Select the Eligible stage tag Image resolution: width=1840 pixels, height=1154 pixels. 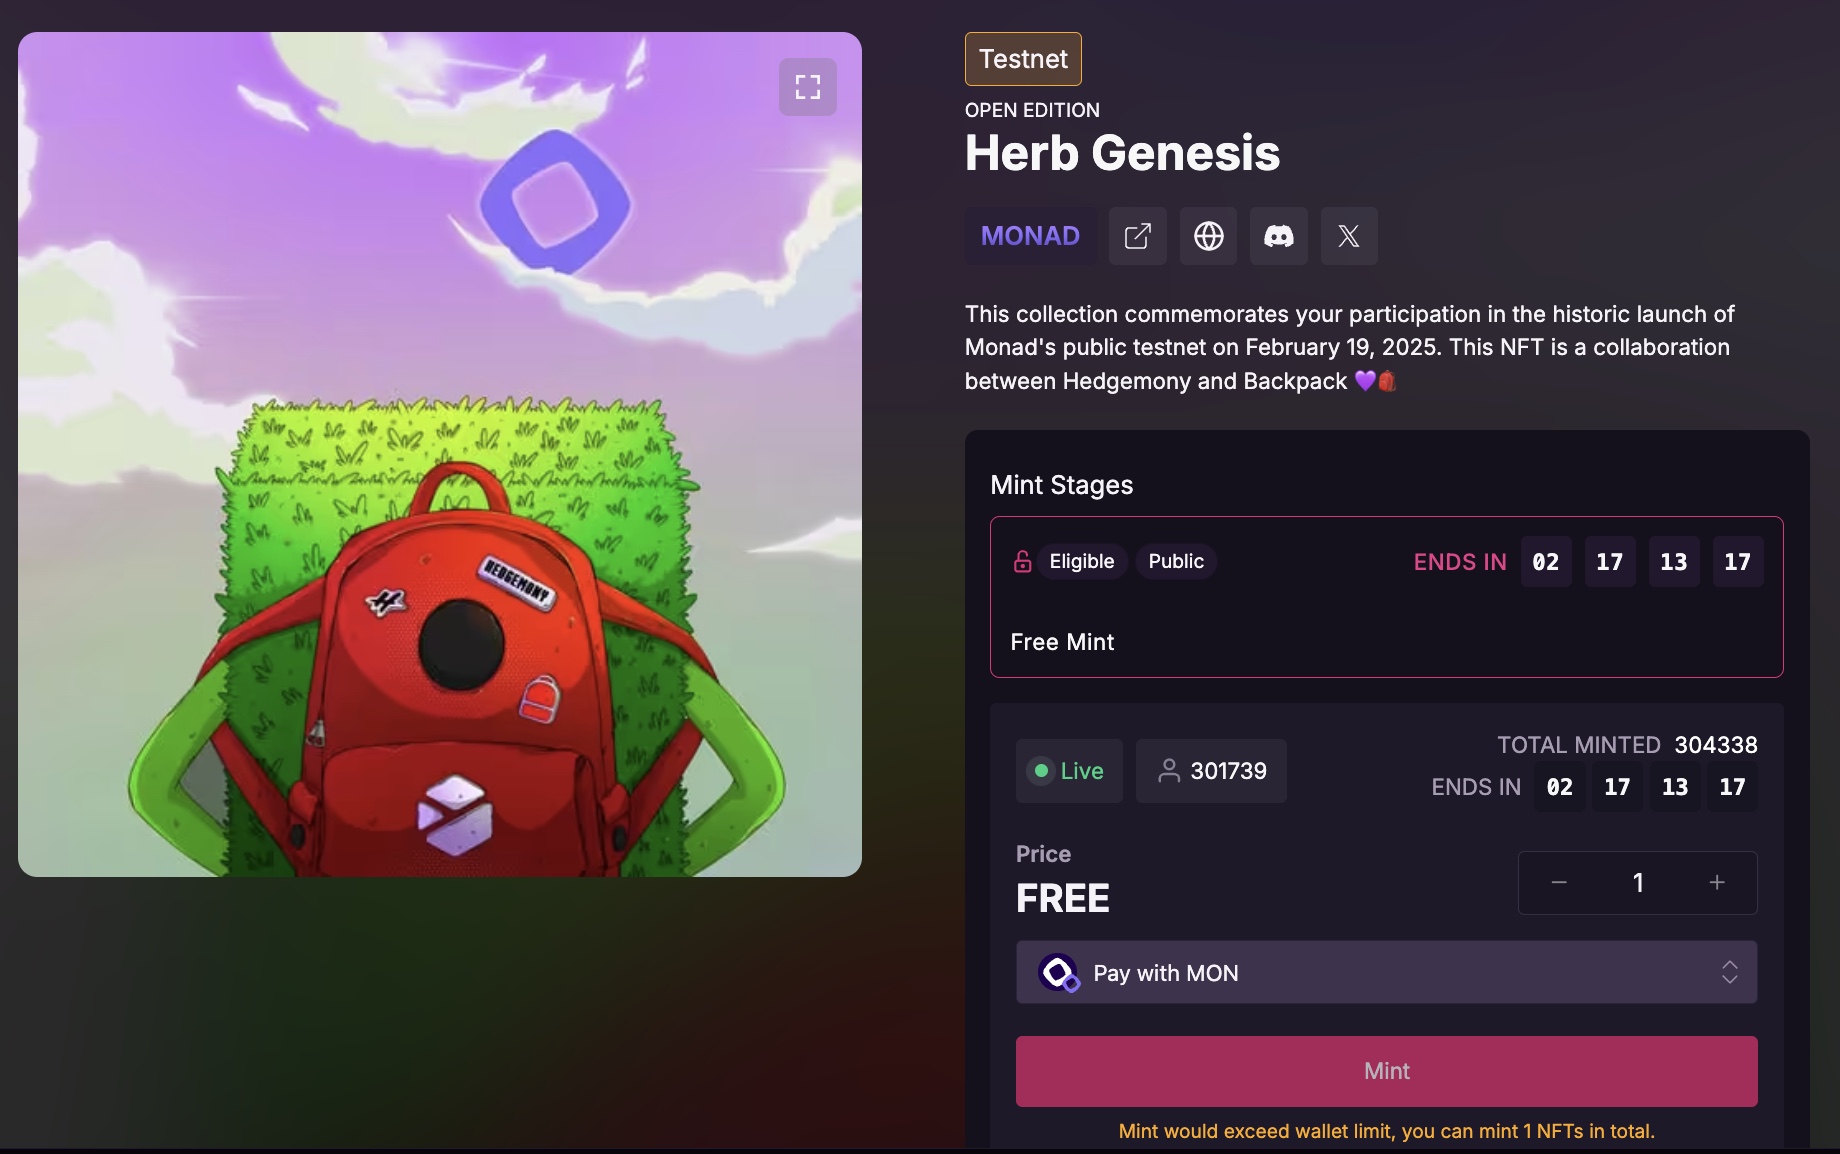tap(1082, 561)
